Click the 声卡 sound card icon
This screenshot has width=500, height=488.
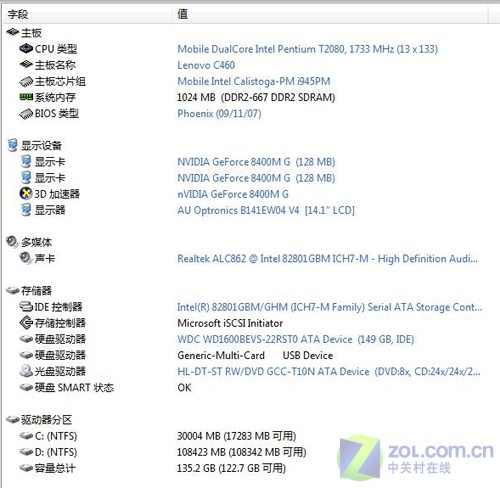point(26,258)
